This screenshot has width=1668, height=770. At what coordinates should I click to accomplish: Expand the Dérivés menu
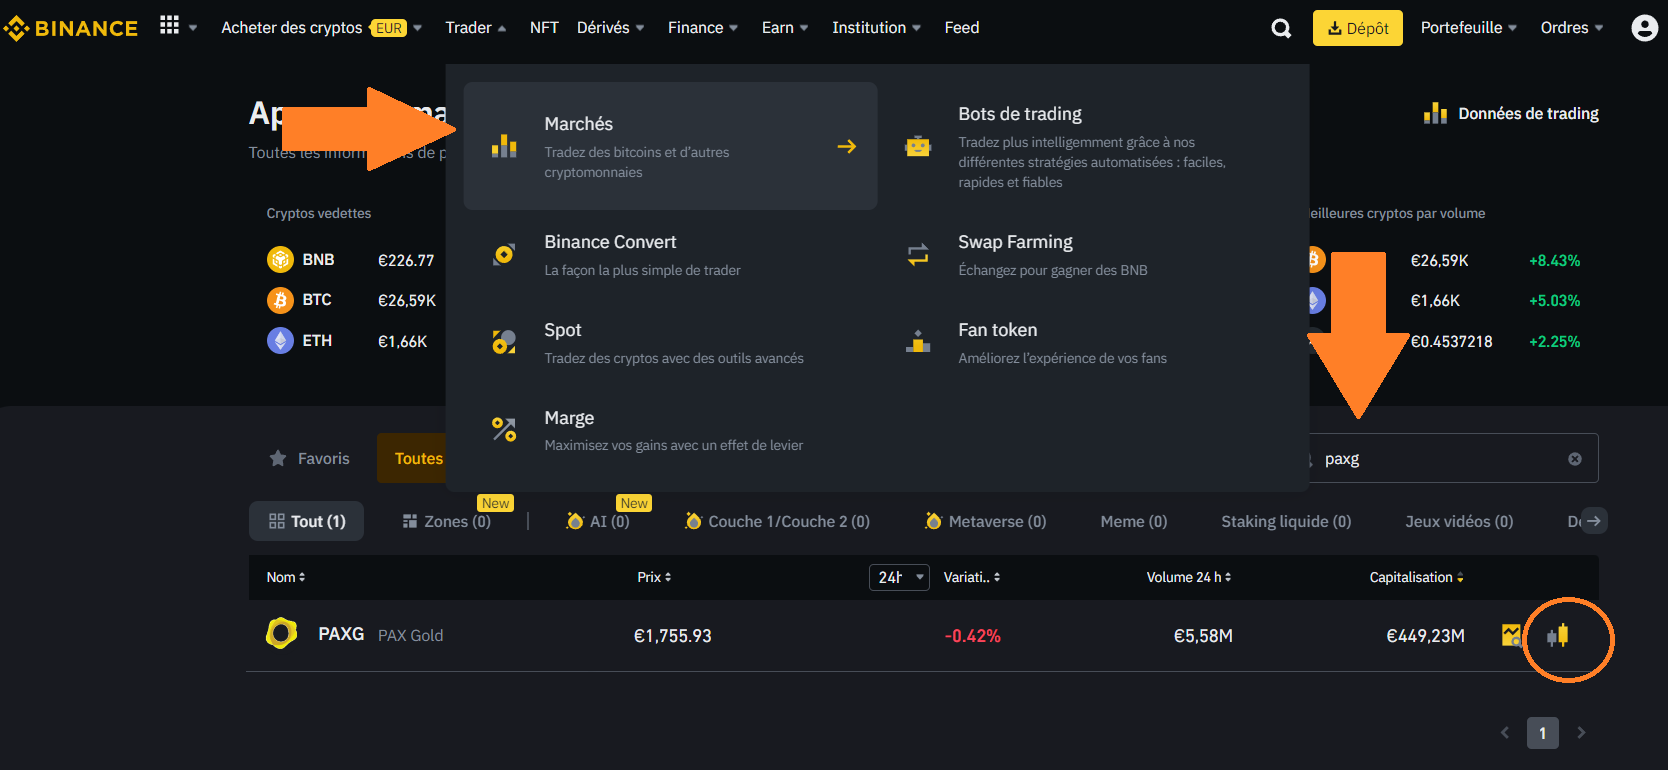point(610,28)
